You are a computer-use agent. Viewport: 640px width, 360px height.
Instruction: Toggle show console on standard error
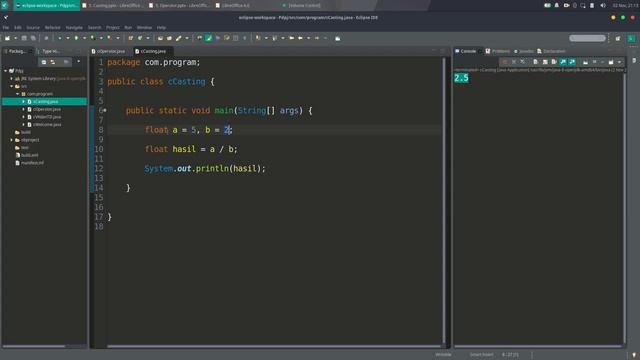coord(572,62)
